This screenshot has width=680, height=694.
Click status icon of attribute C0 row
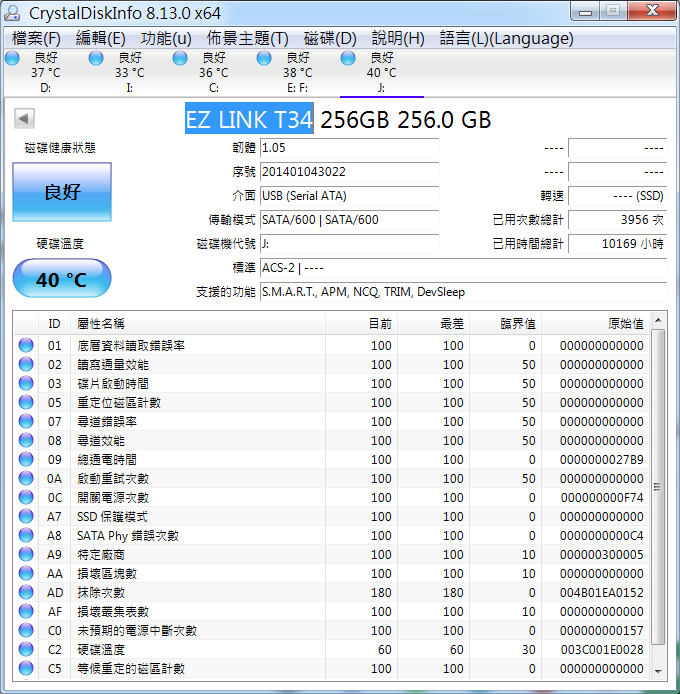26,630
